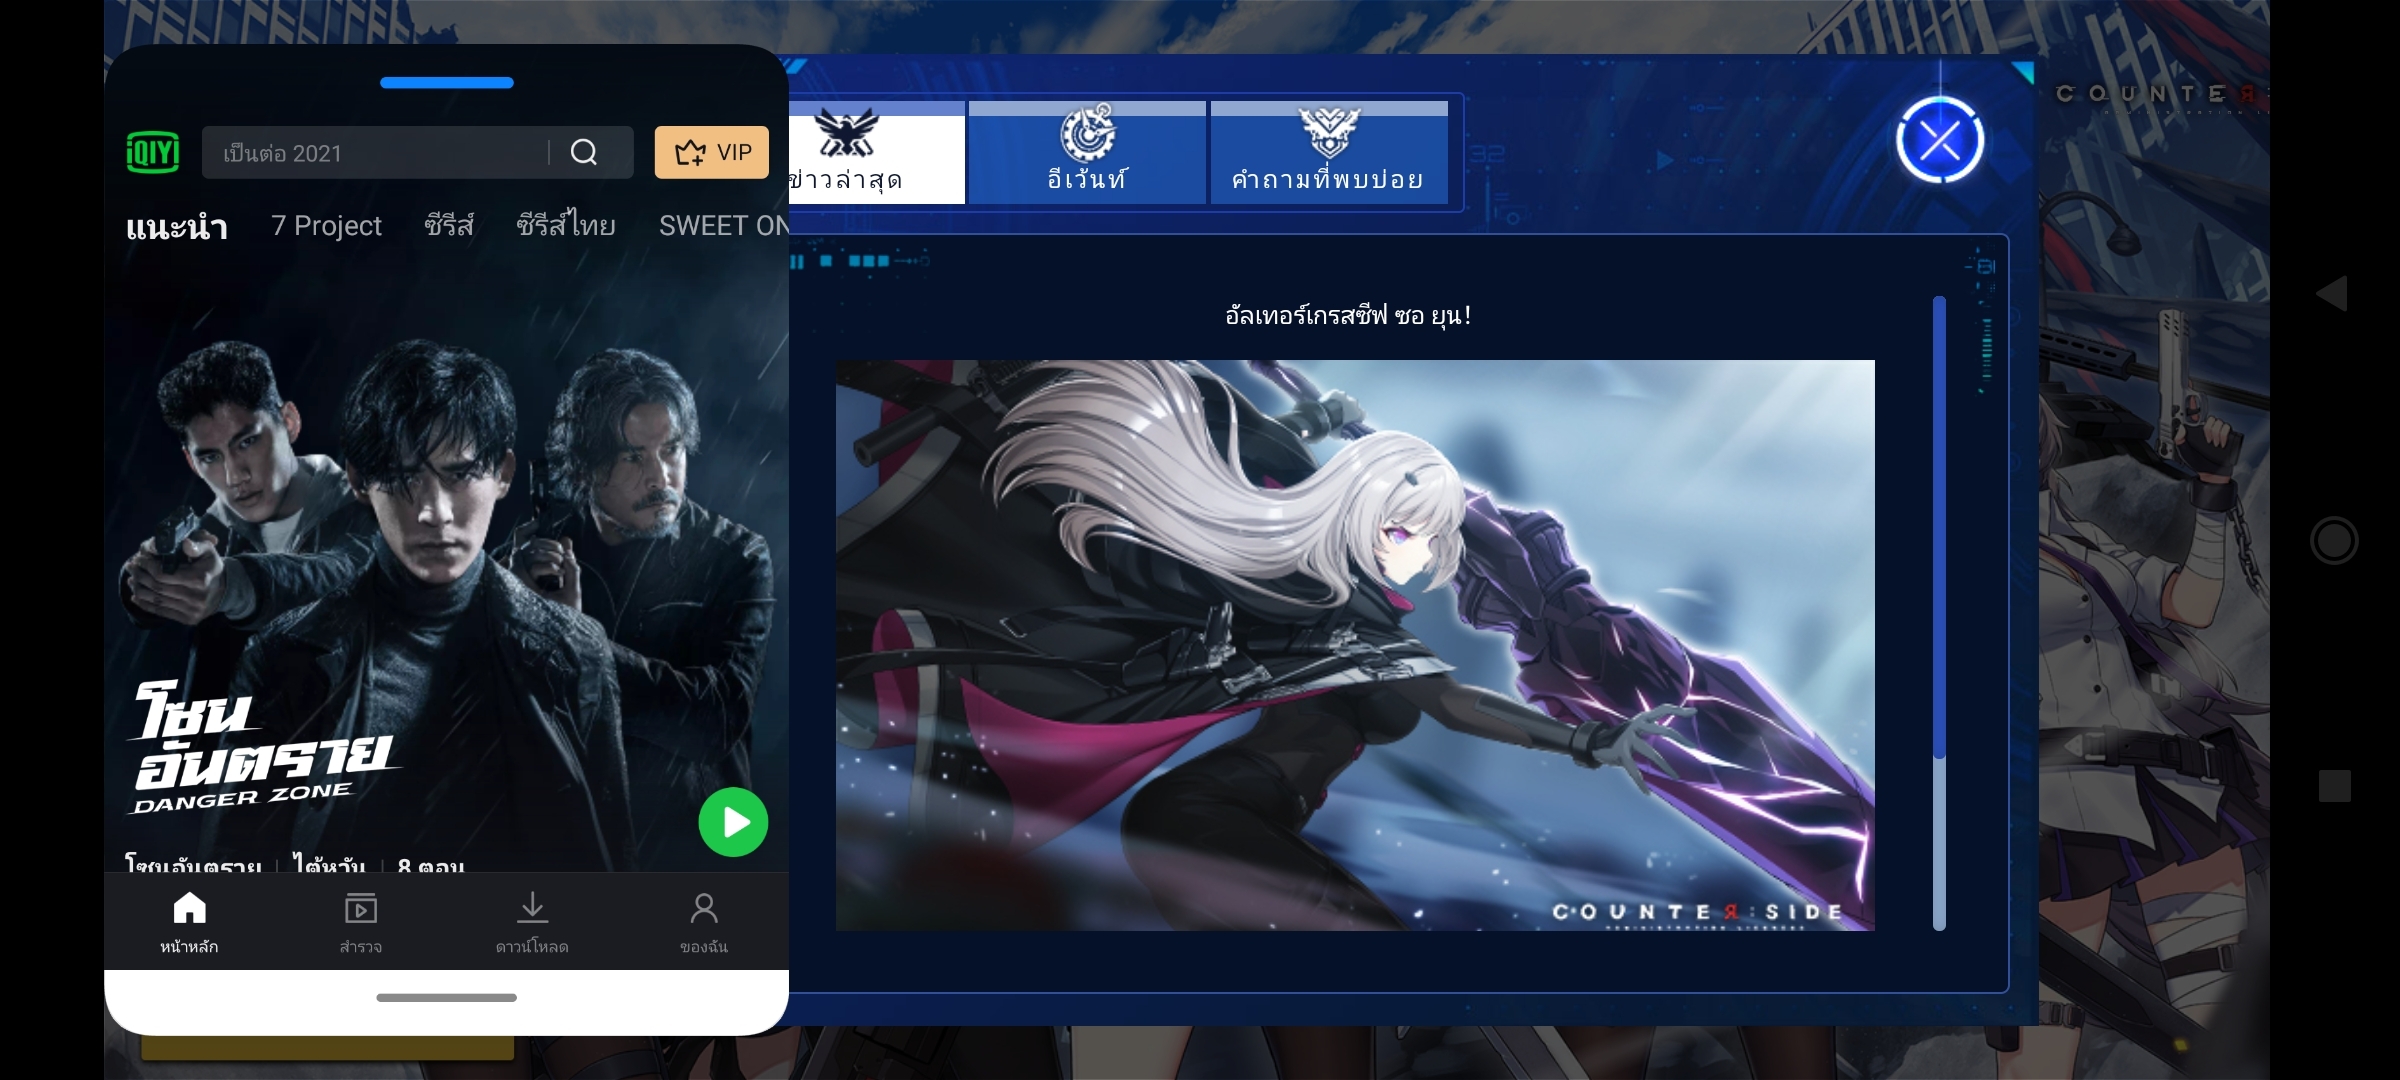Open the คำถามที่พบบ่อย FAQ tab

1329,152
